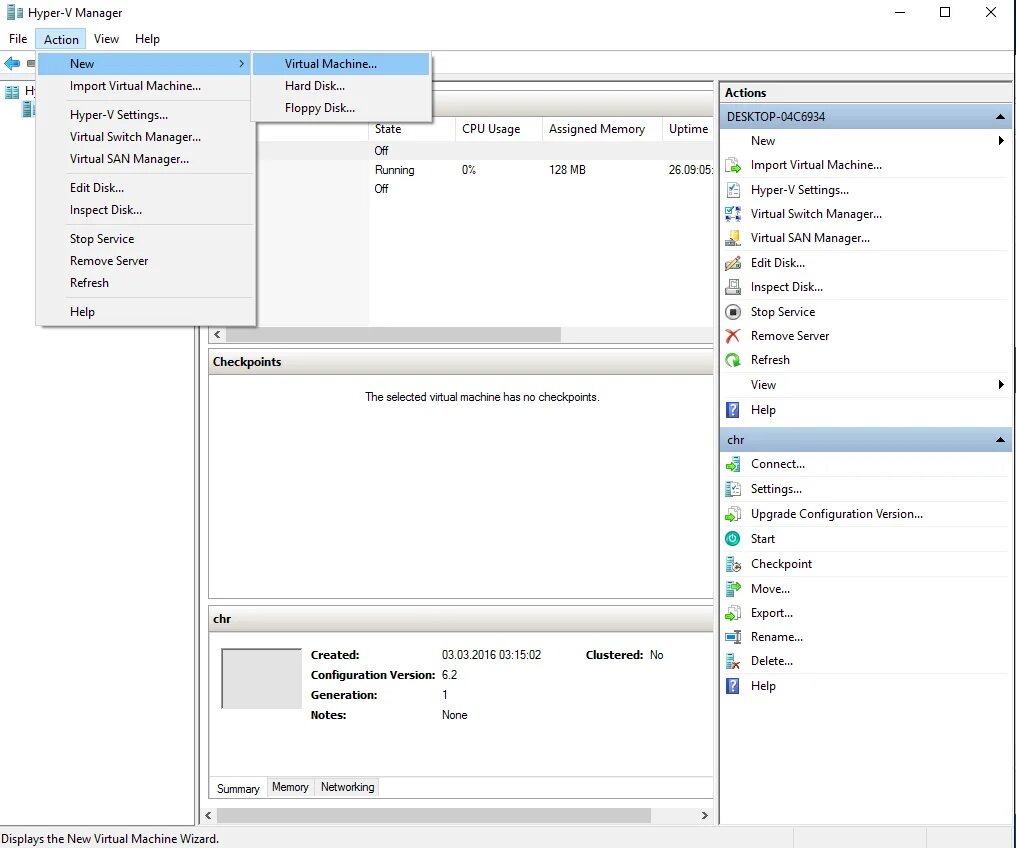Choose Virtual SAN Manager... in Action menu
The width and height of the screenshot is (1016, 848).
tap(145, 159)
